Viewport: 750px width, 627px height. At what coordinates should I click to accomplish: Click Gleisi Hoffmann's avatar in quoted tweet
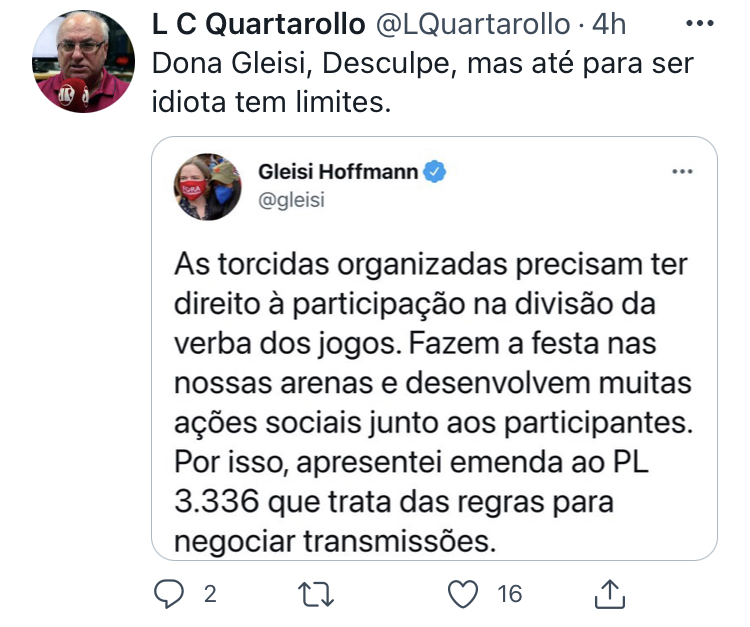pos(209,186)
